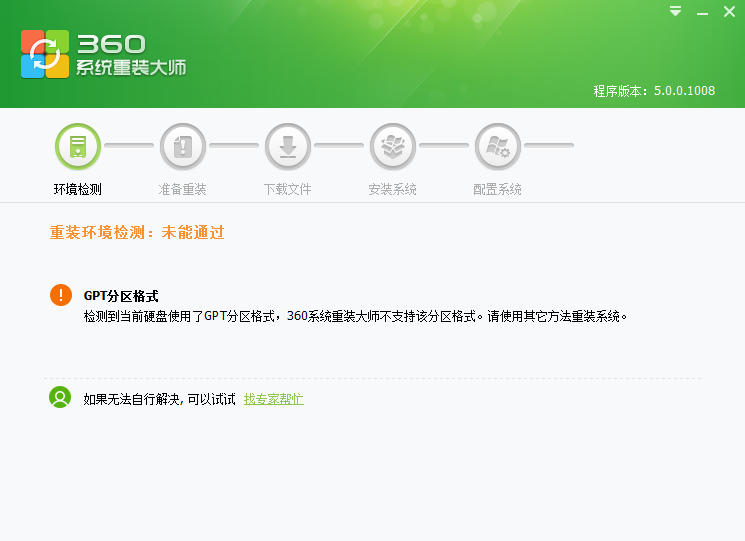This screenshot has height=541, width=745.
Task: Click the 360 系统重装大师 logo icon
Action: pyautogui.click(x=45, y=54)
